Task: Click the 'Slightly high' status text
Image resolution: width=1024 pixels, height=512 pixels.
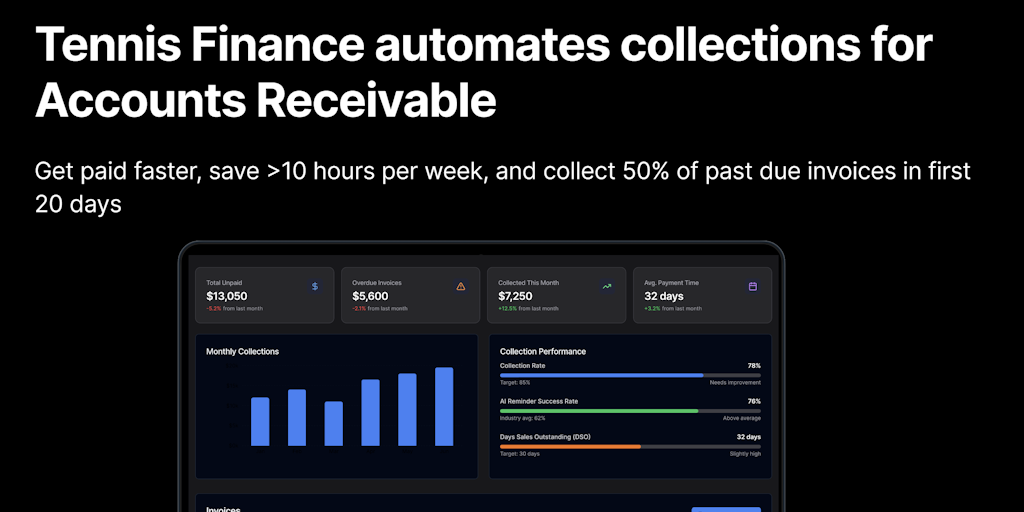Action: pyautogui.click(x=745, y=453)
